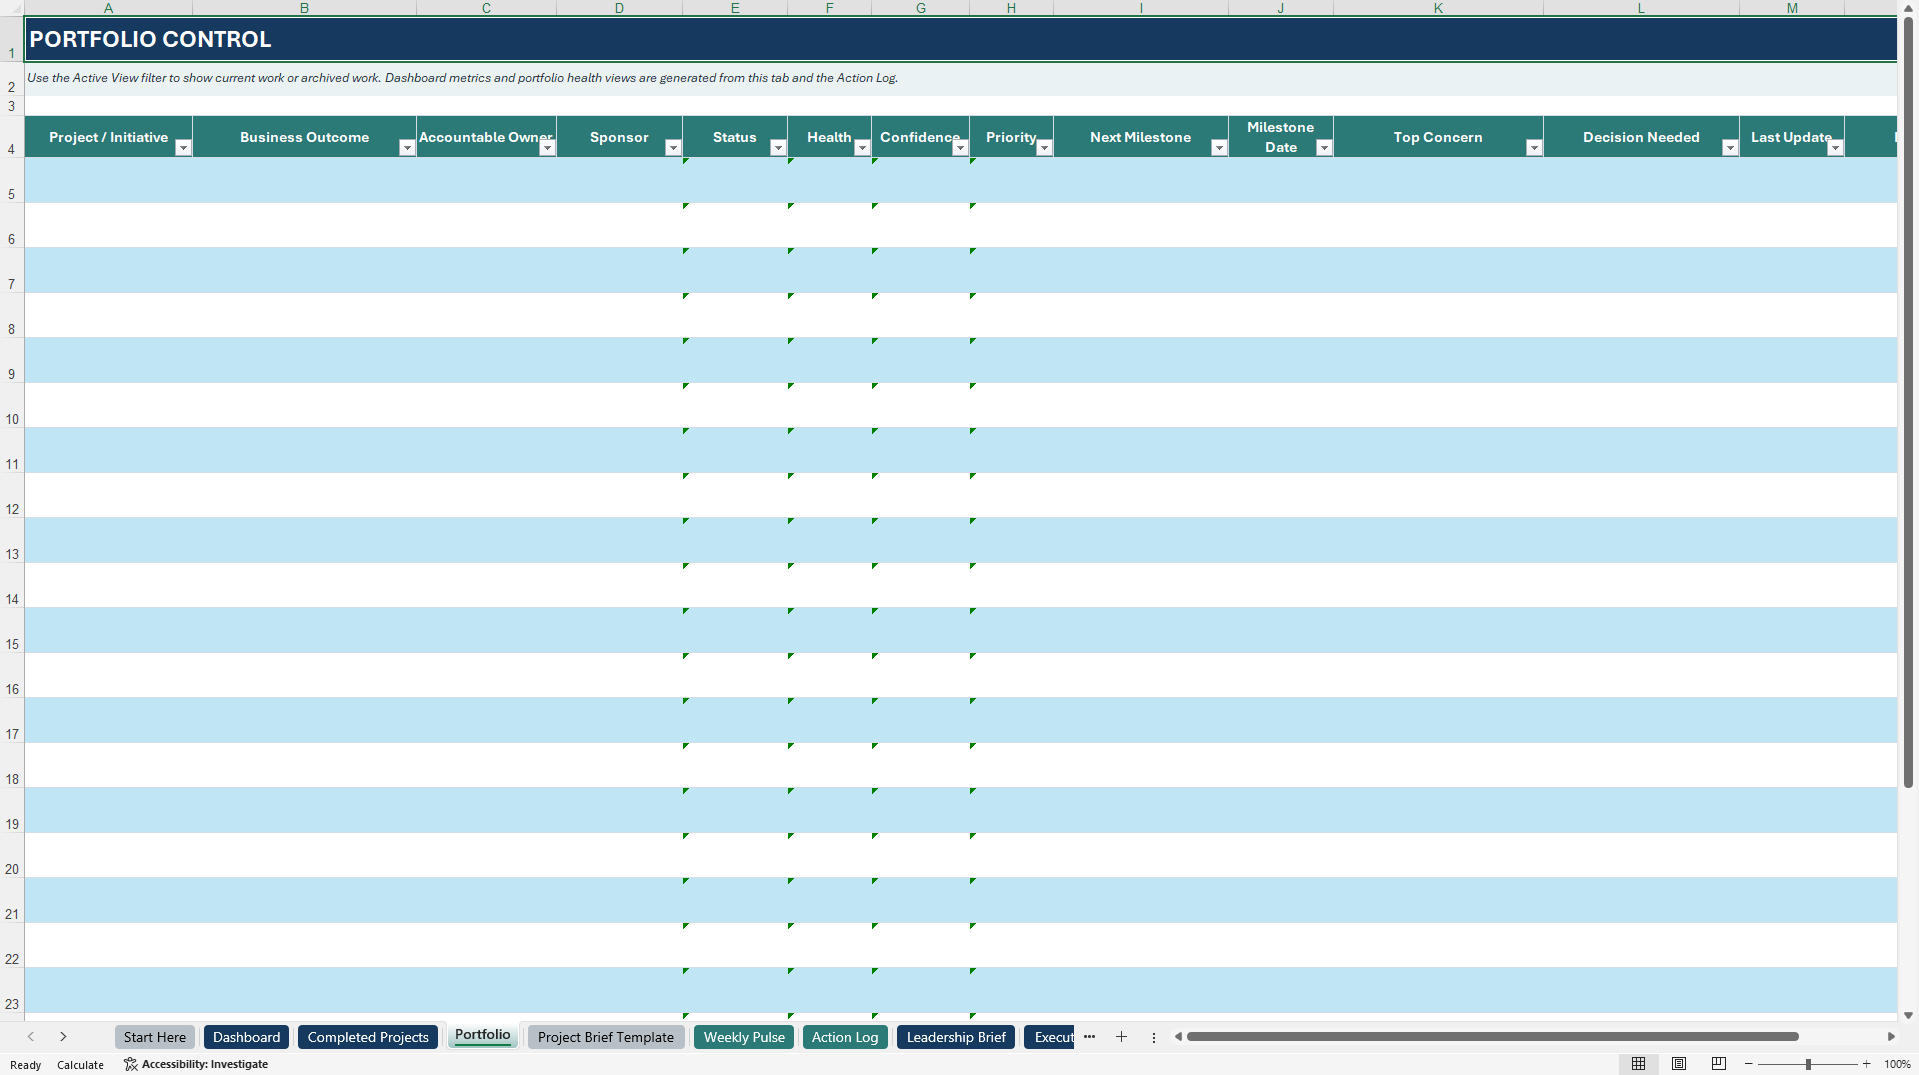Zoom out using the minus icon
This screenshot has width=1919, height=1075.
click(x=1749, y=1064)
